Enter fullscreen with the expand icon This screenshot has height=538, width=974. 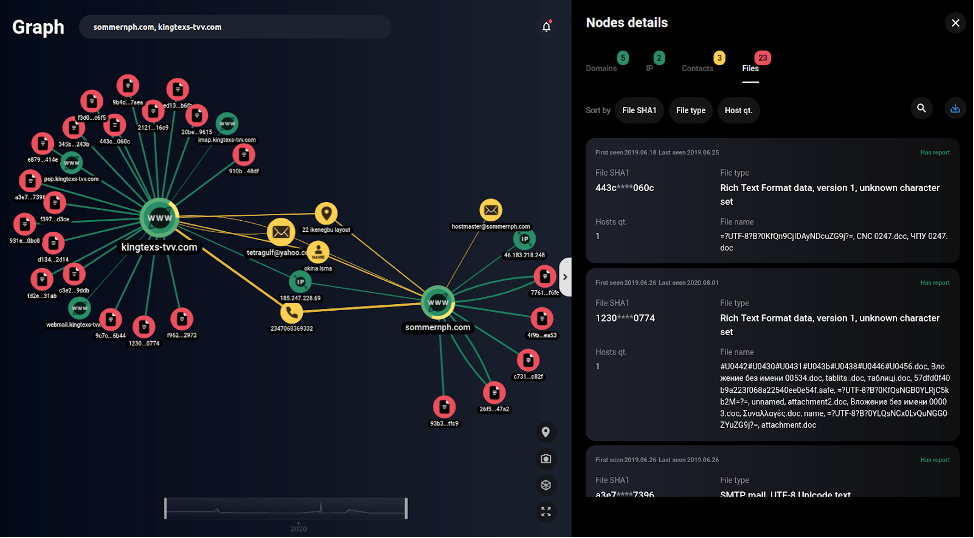coord(546,511)
